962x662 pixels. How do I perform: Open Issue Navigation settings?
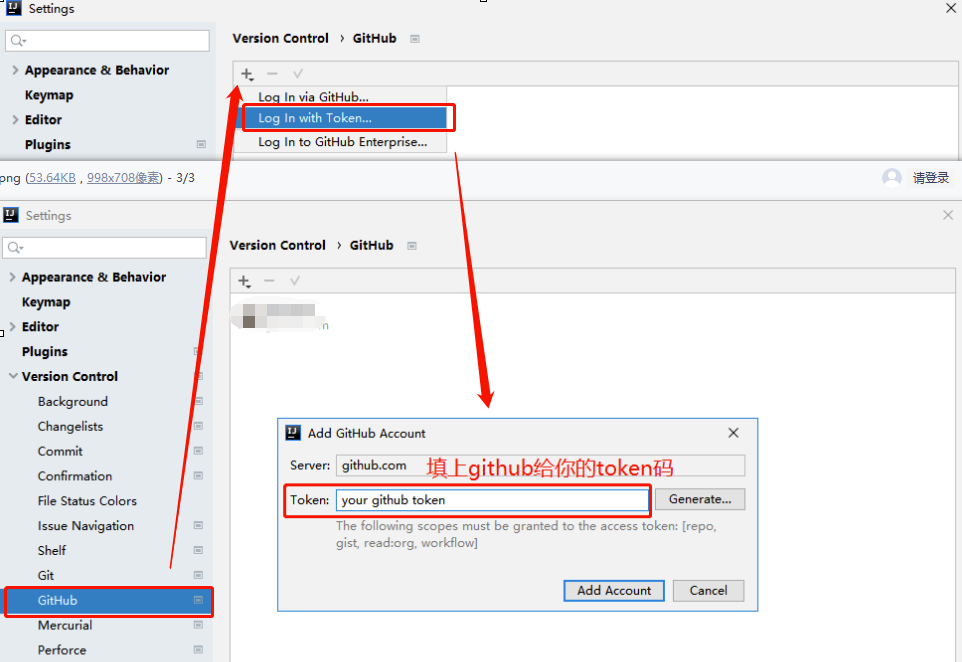(85, 526)
